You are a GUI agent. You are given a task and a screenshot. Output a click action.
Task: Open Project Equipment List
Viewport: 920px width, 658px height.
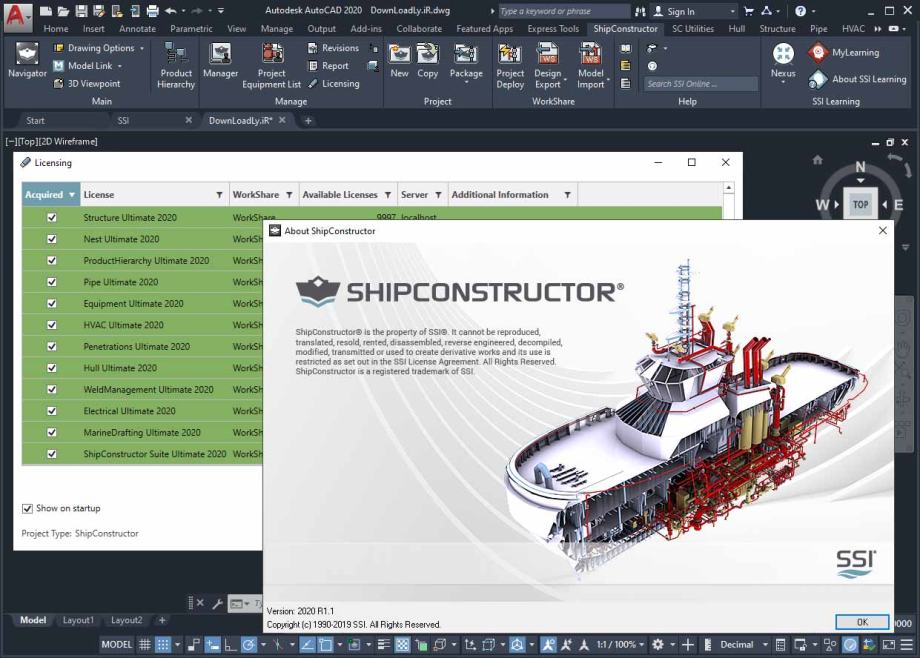click(271, 65)
